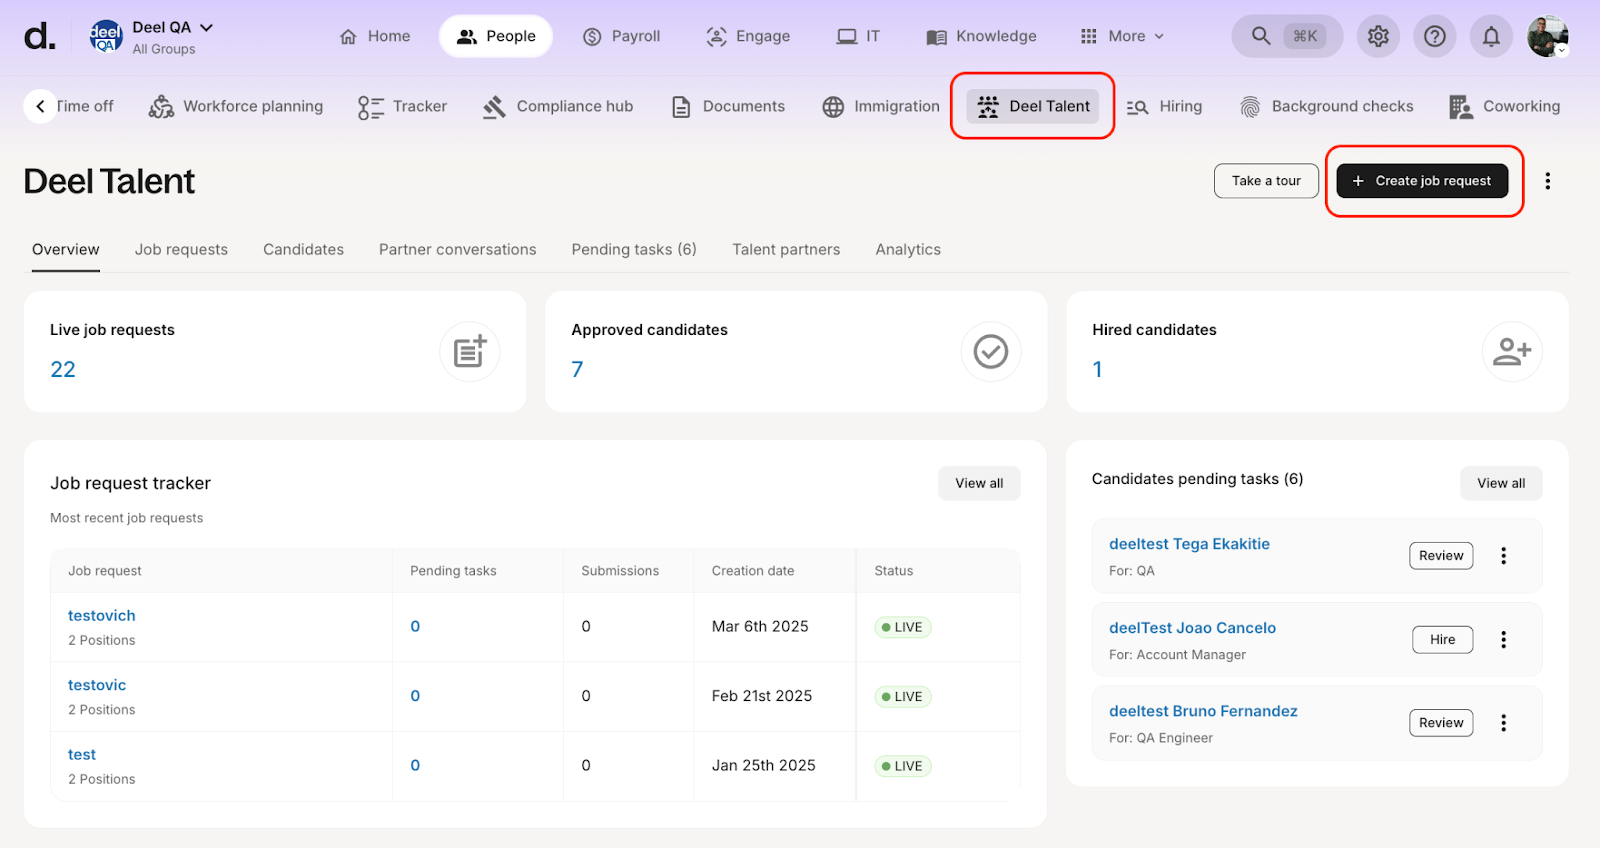Screen dimensions: 1600x848
Task: Go to Home in the top navigation
Action: (375, 36)
